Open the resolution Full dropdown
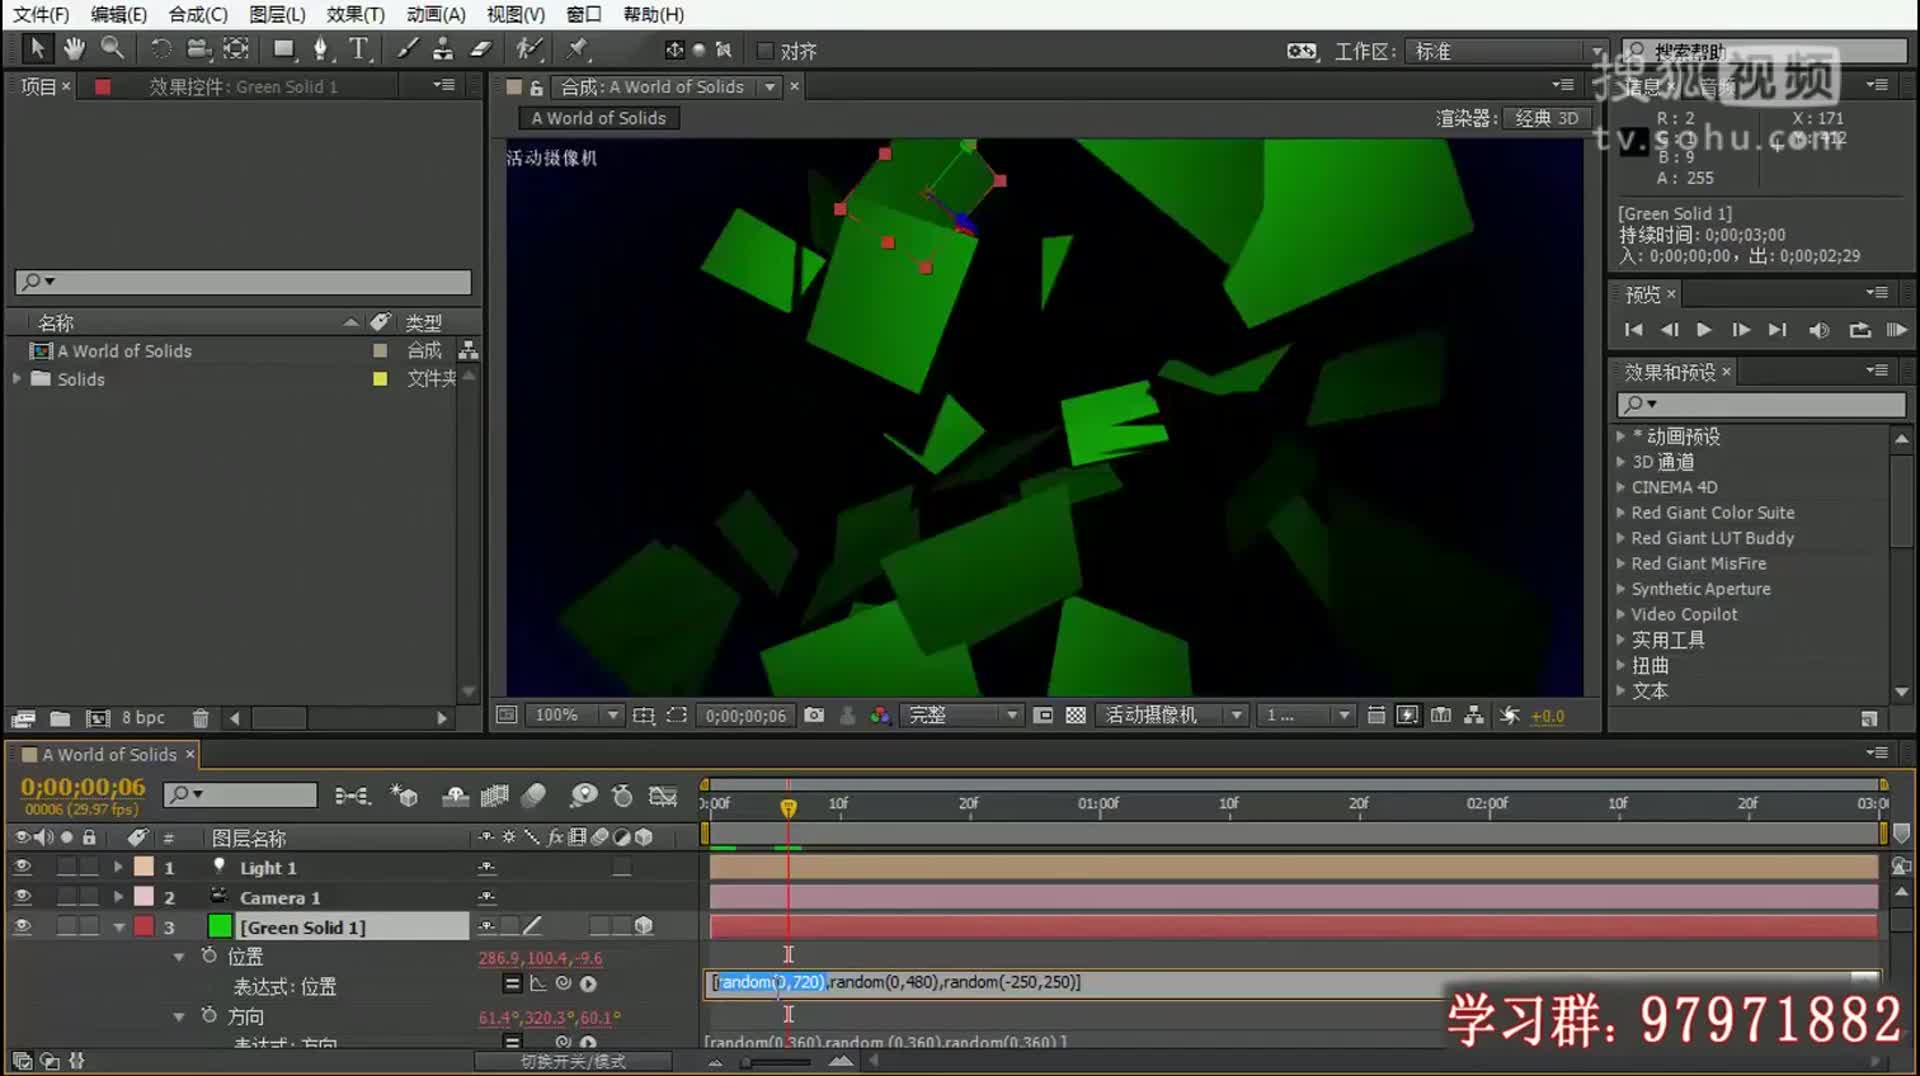 (961, 715)
